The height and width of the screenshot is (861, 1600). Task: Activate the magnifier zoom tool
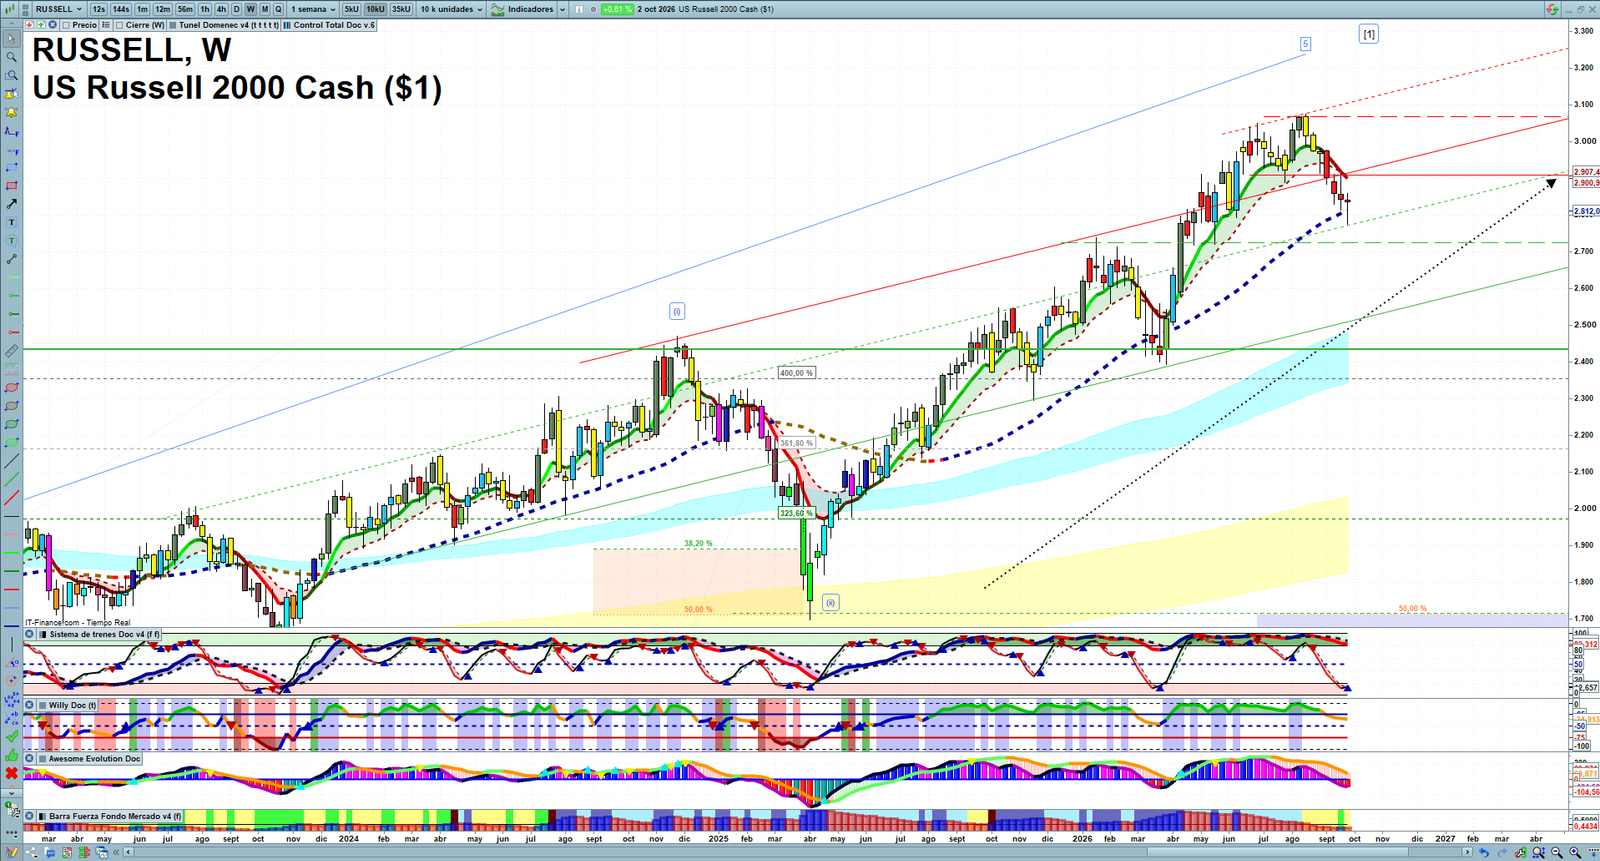(11, 57)
